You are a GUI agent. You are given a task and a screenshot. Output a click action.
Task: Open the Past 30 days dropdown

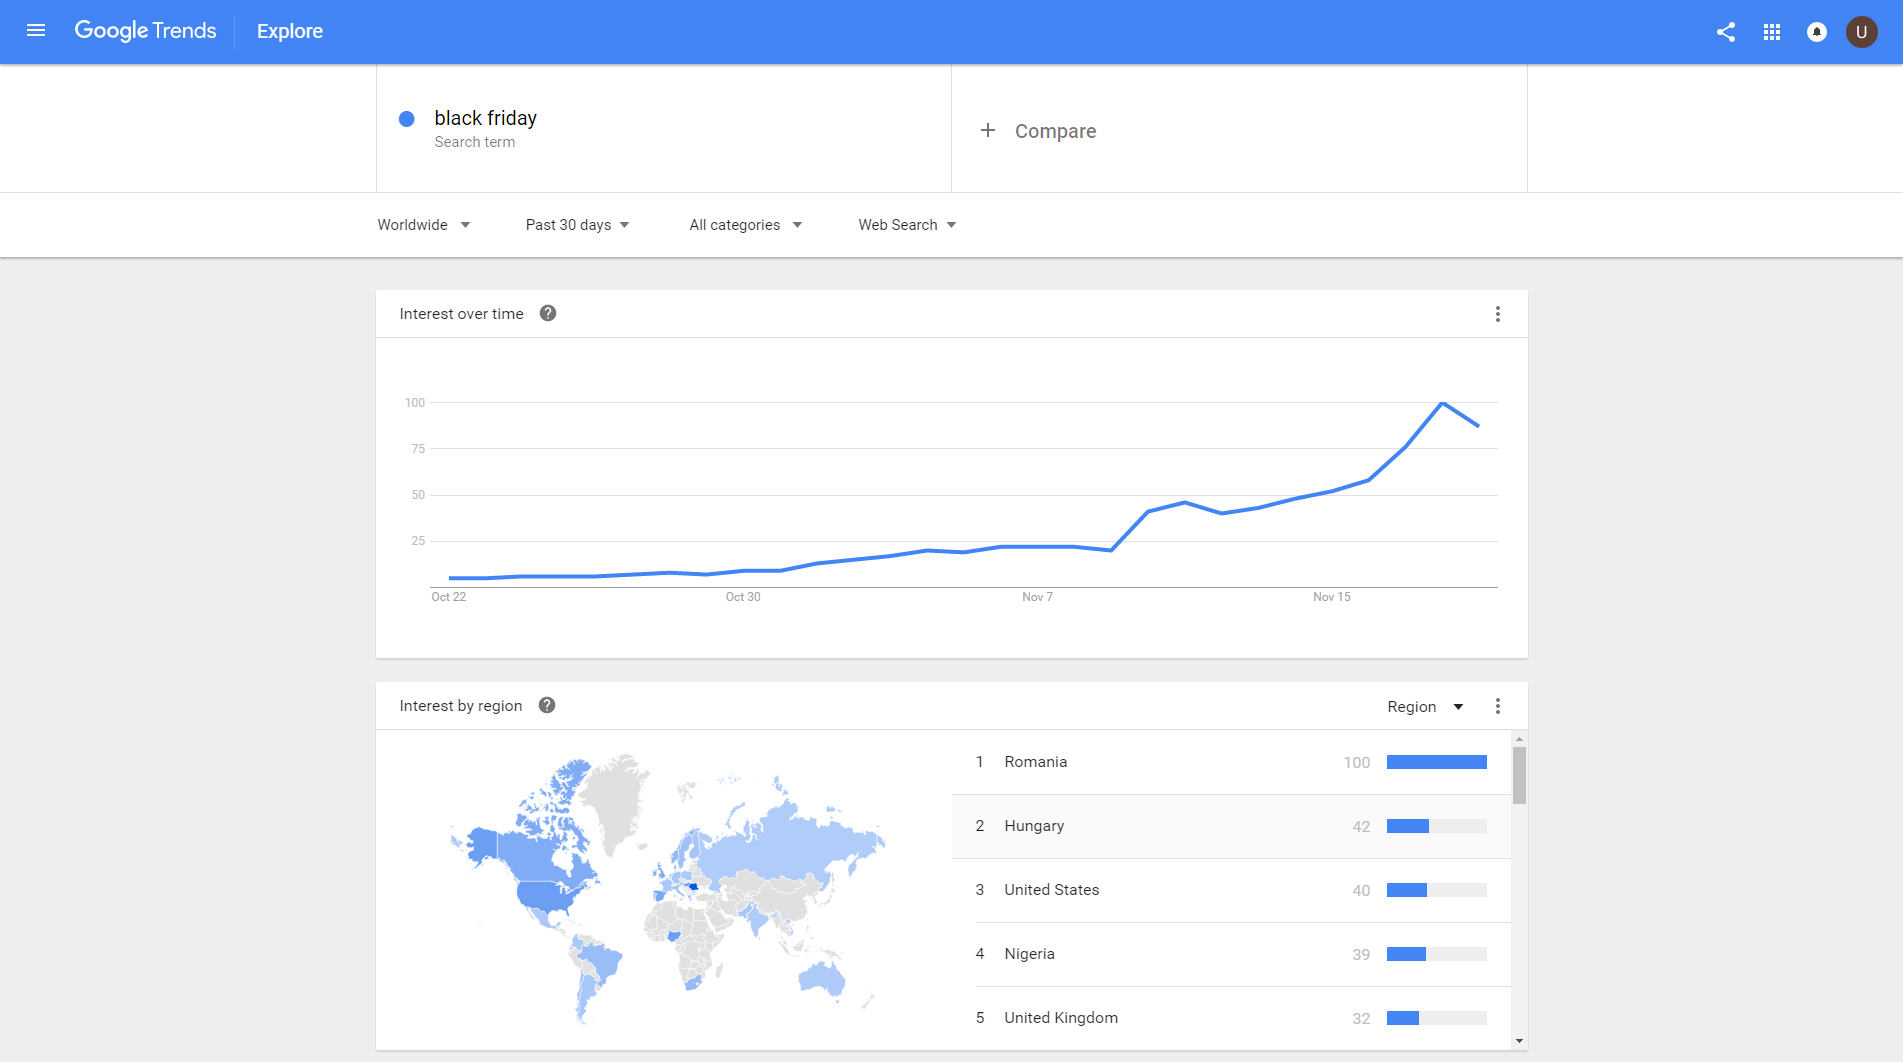[578, 225]
